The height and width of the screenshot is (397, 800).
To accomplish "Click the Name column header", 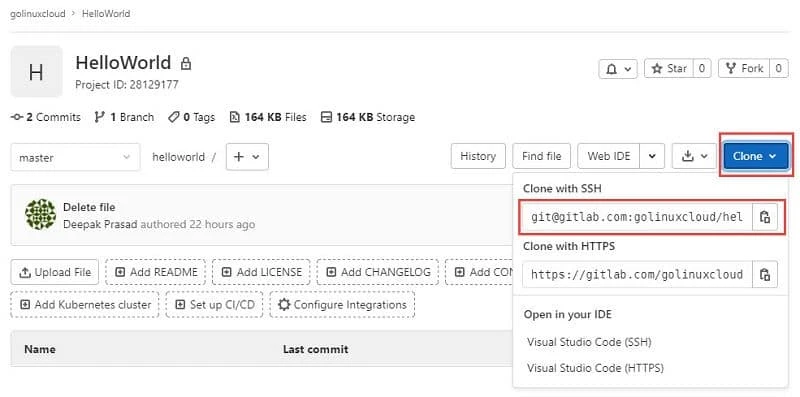I will [40, 350].
